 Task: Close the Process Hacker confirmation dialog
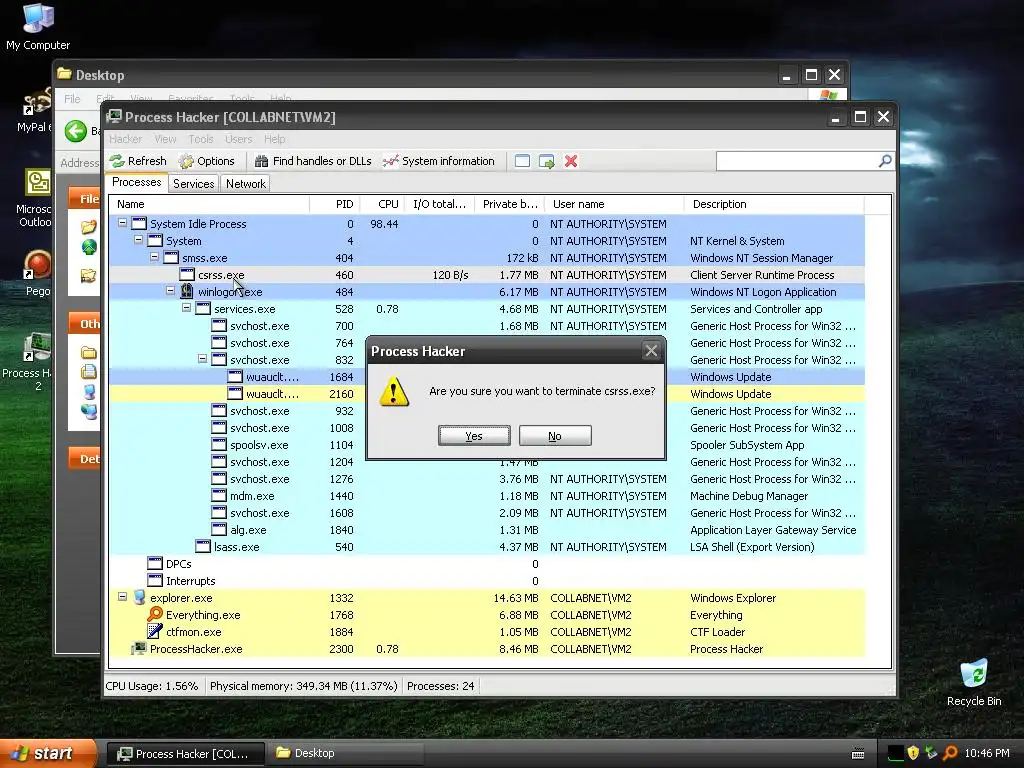[x=651, y=351]
